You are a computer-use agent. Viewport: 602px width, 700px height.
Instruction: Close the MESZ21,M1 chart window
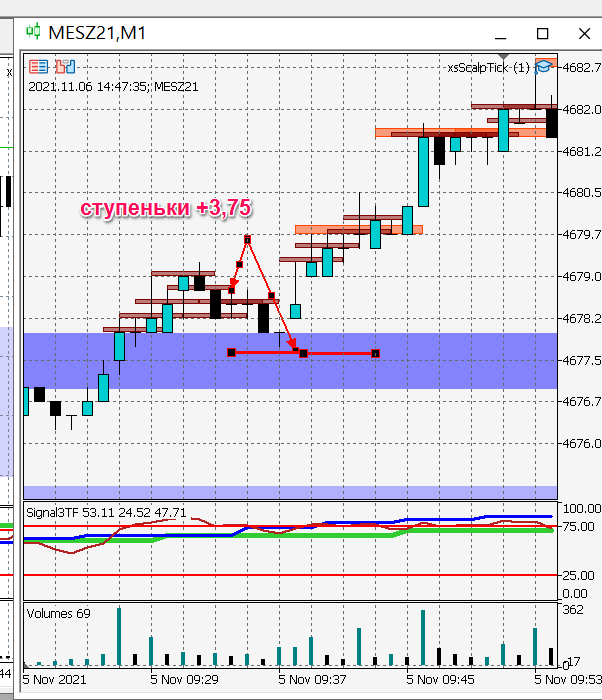[584, 34]
